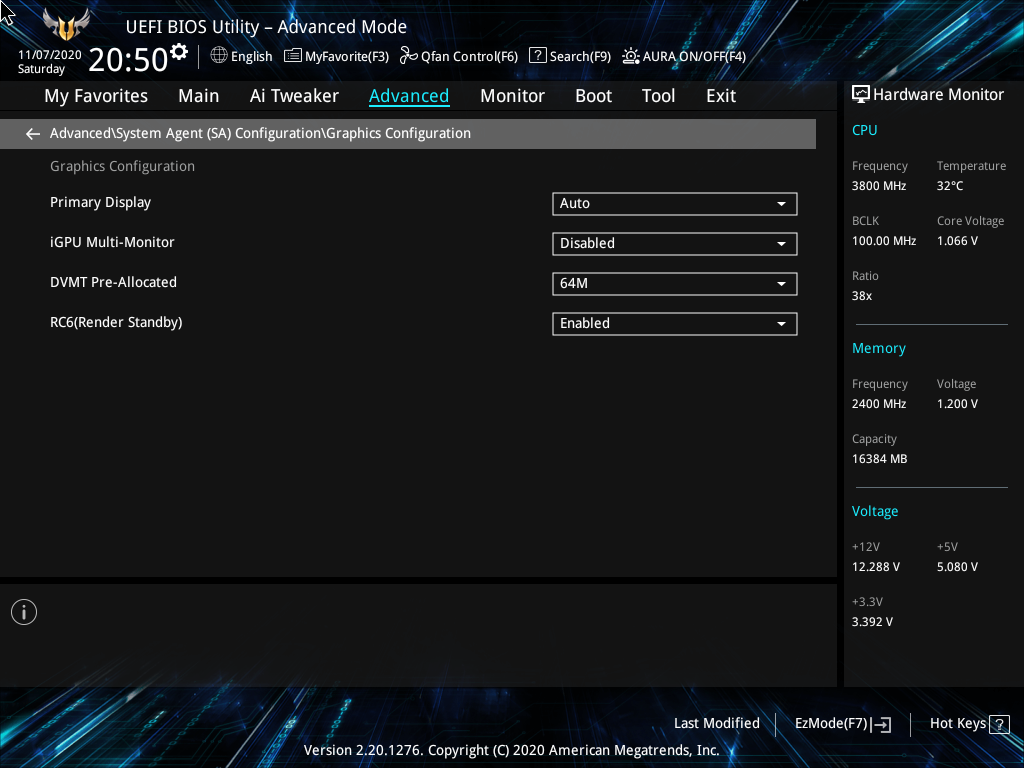Open the iGPU Multi-Monitor dropdown
The width and height of the screenshot is (1024, 768).
(675, 244)
